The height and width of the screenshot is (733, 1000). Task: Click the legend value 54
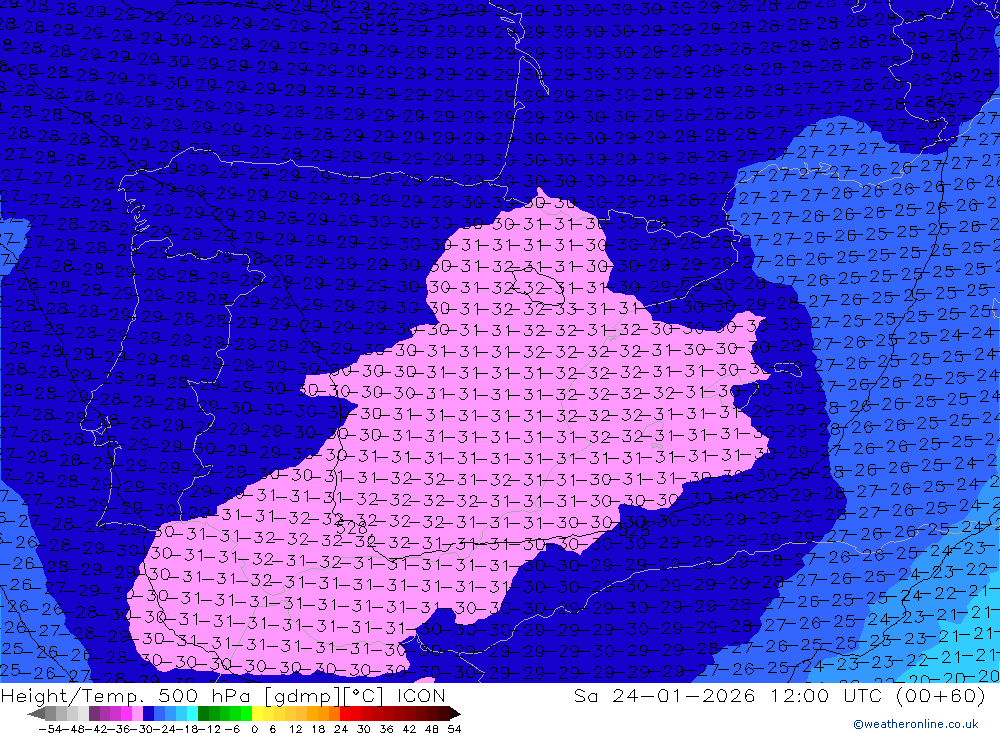454,729
